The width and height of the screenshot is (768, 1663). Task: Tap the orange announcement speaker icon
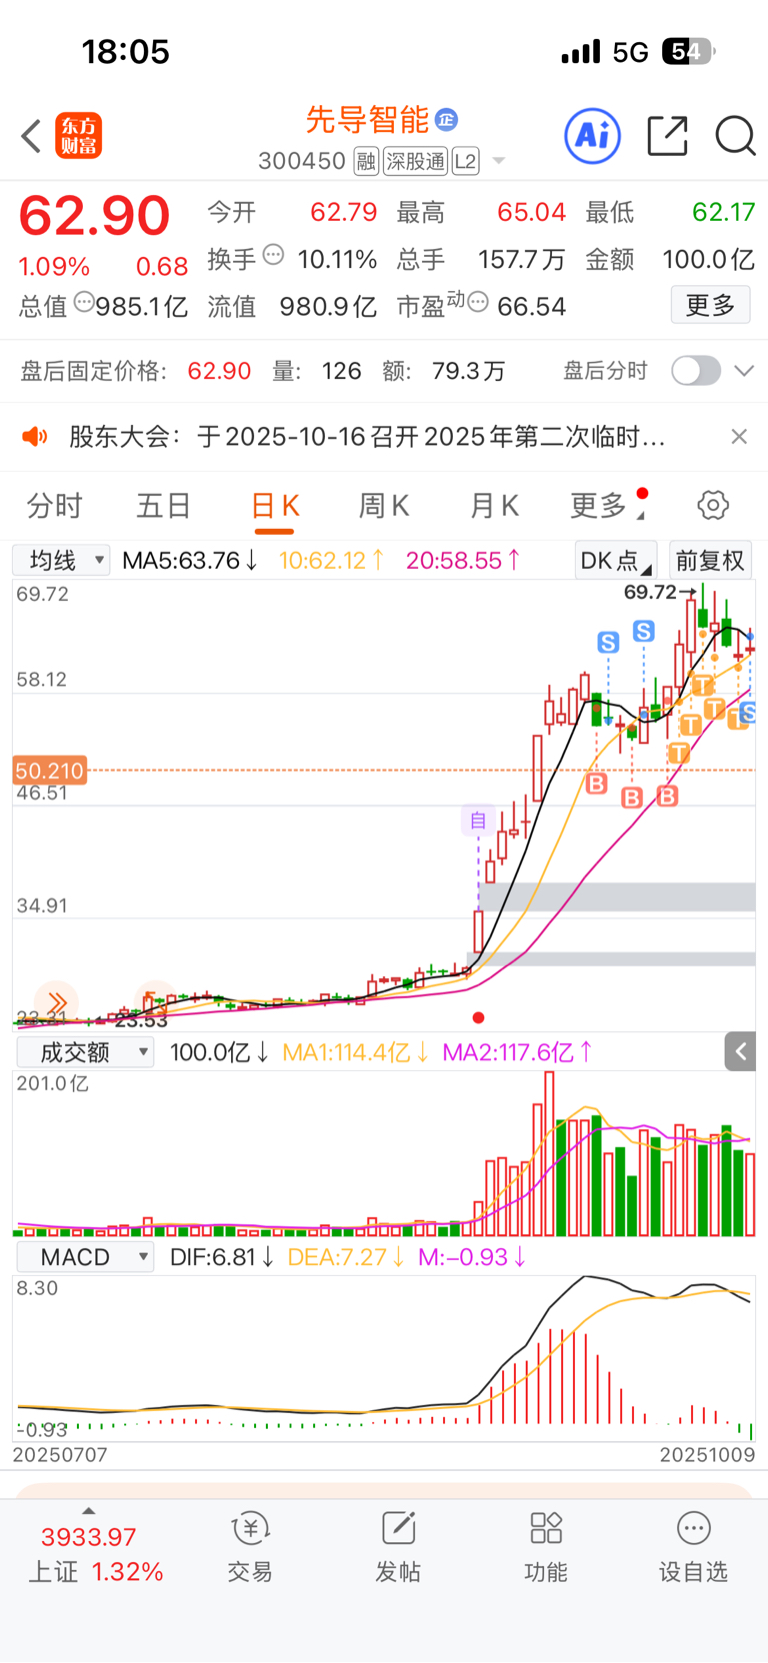point(35,436)
